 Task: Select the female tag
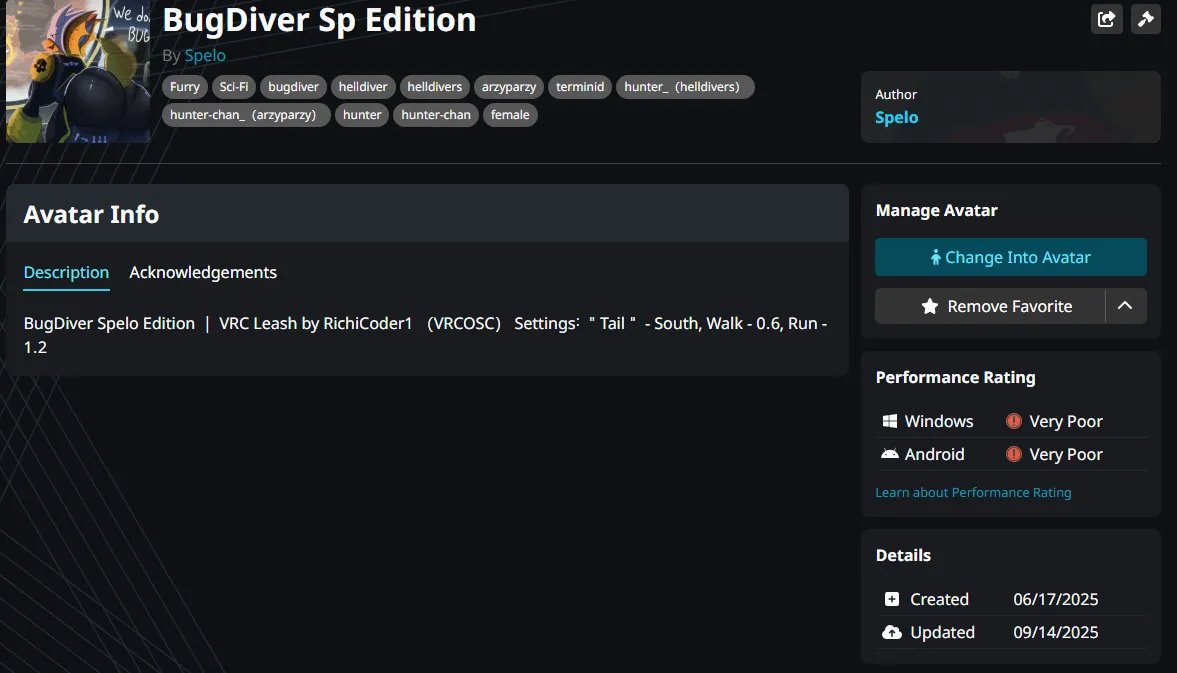510,115
